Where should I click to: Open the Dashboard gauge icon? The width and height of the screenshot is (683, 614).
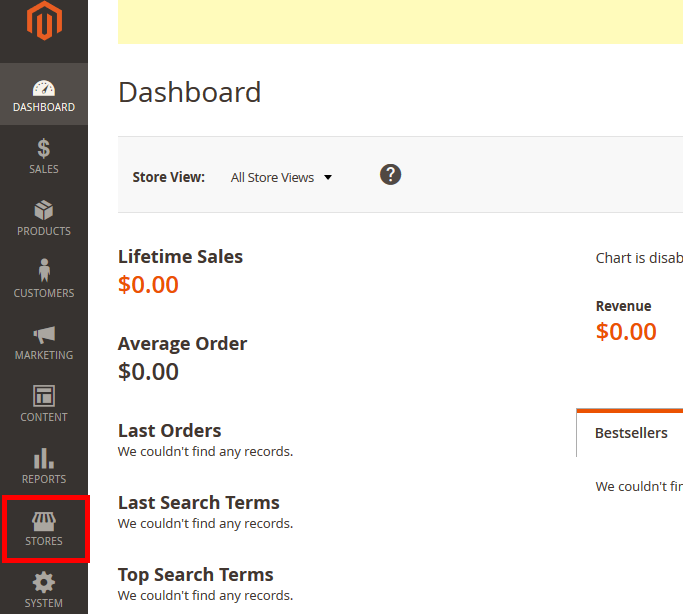coord(44,88)
